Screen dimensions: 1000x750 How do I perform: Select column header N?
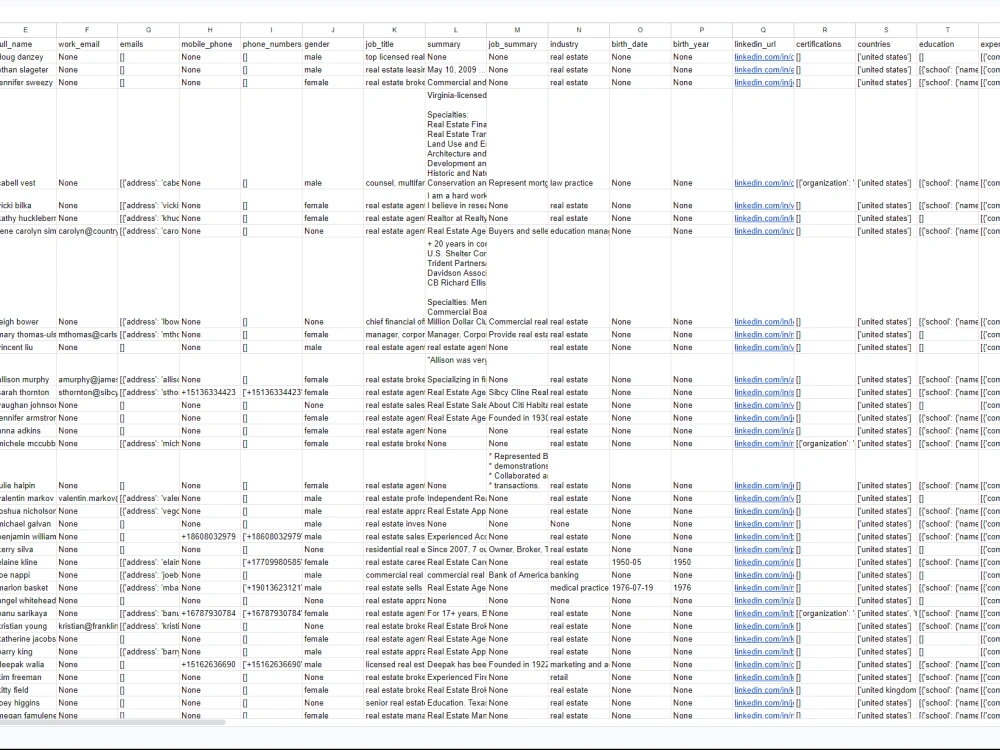578,30
